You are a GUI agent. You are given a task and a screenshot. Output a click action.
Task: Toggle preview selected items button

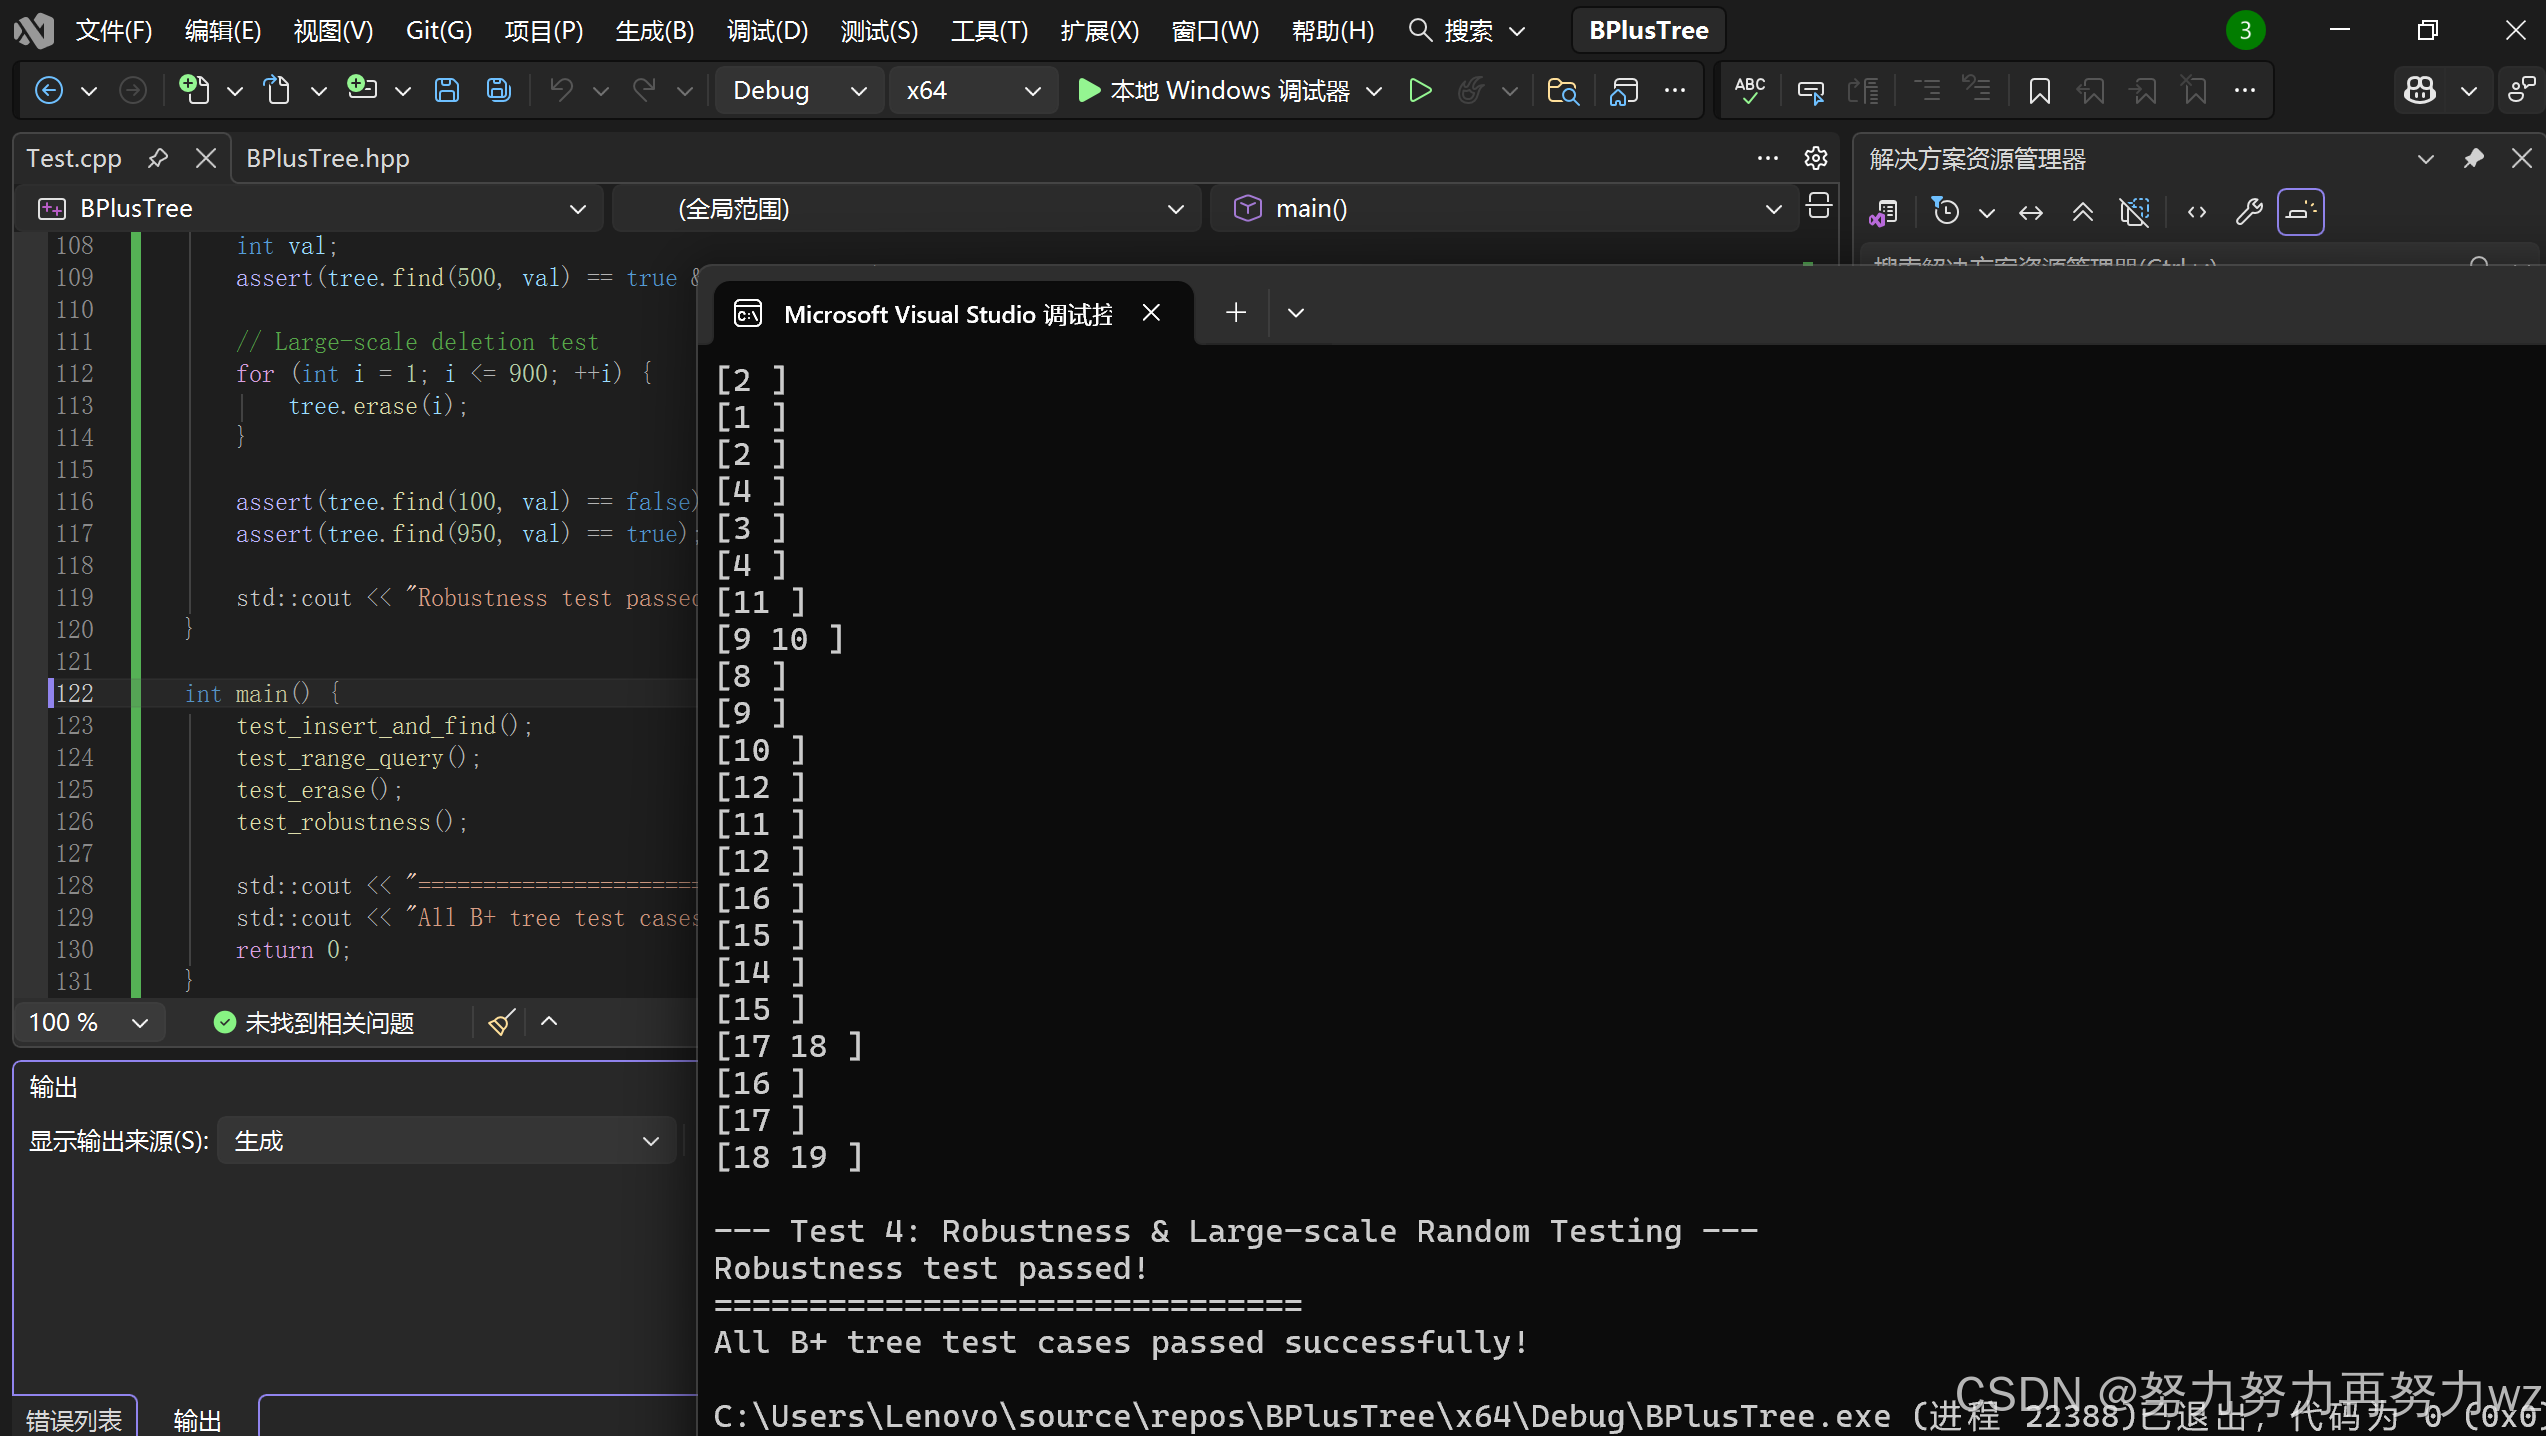click(x=2300, y=211)
